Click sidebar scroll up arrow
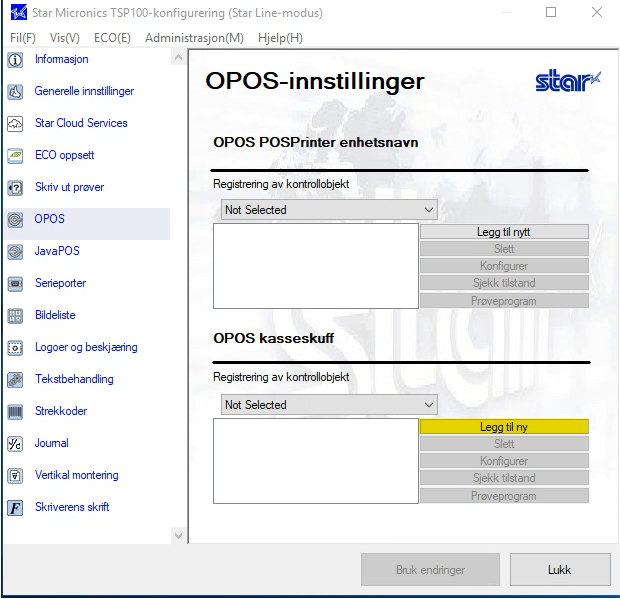Screen dimensions: 620x599 178,58
